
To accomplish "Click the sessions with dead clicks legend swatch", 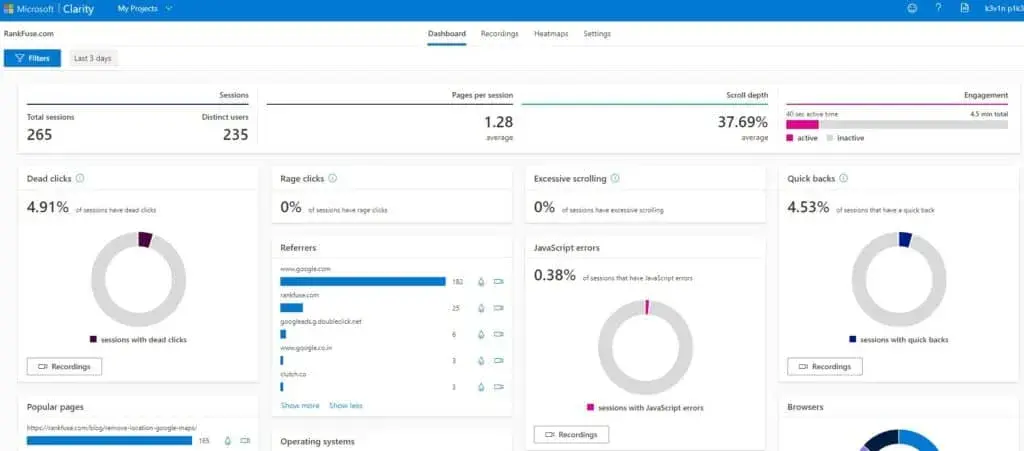I will tap(93, 339).
